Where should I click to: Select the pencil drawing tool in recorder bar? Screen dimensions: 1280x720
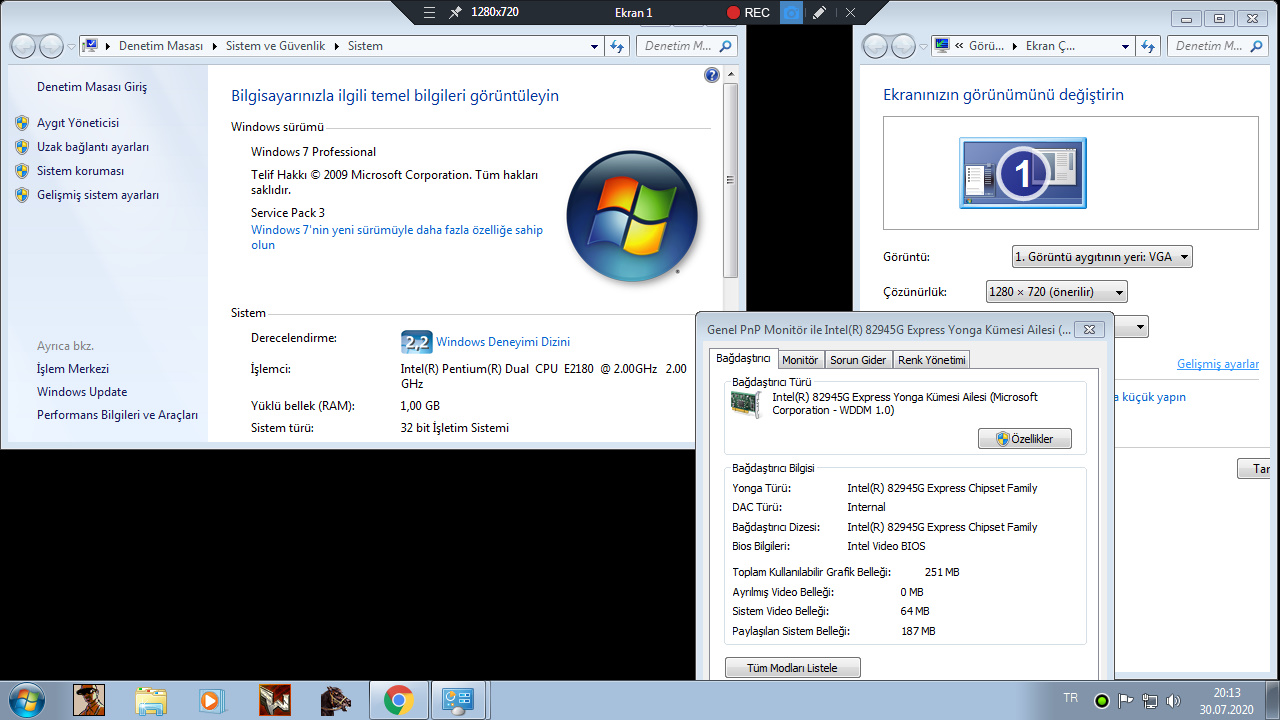[820, 12]
